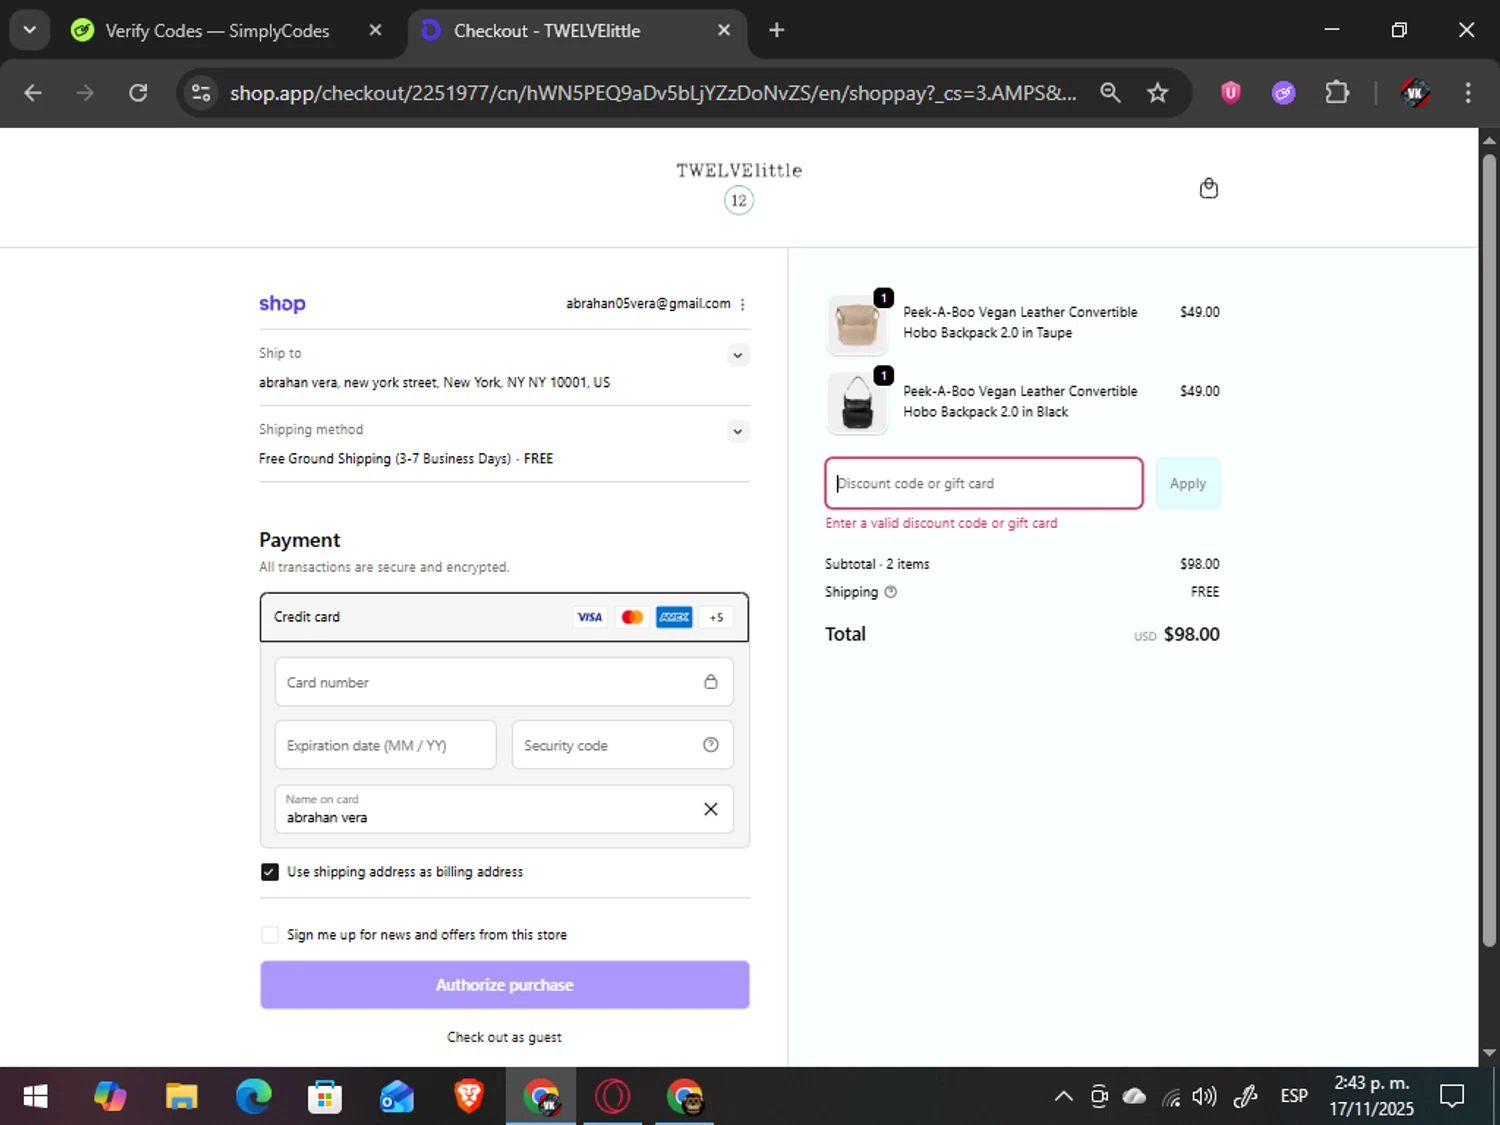This screenshot has height=1125, width=1500.
Task: Click the browser address bar URL
Action: pos(653,93)
